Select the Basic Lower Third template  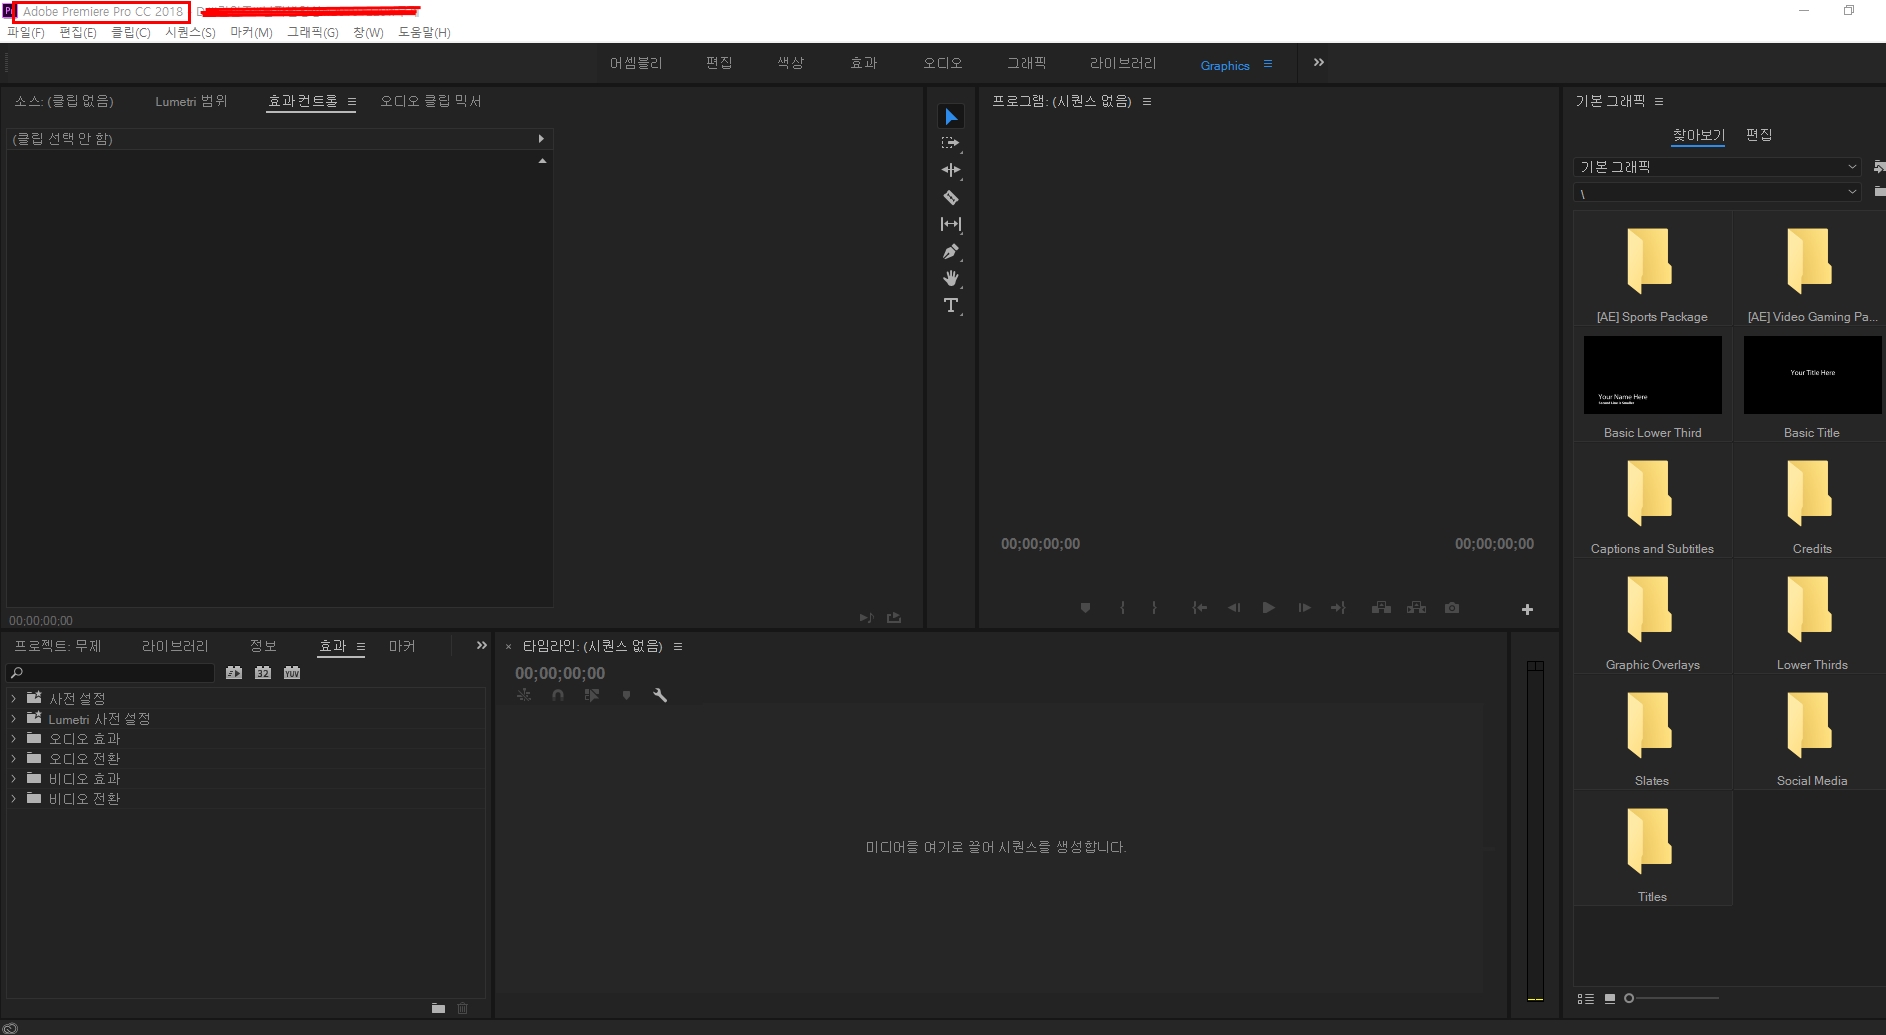click(x=1652, y=387)
